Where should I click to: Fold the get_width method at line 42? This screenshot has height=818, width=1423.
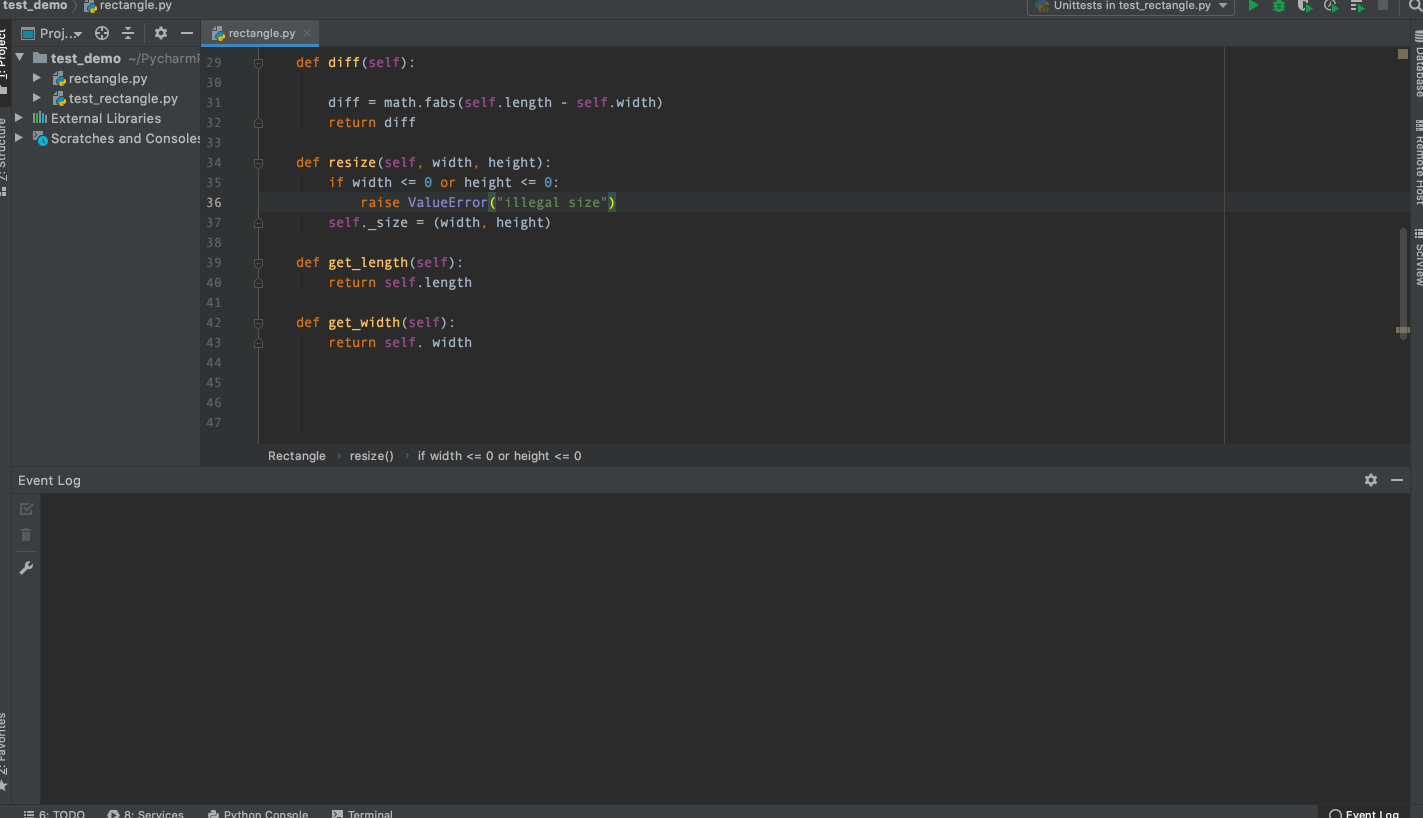pyautogui.click(x=258, y=323)
